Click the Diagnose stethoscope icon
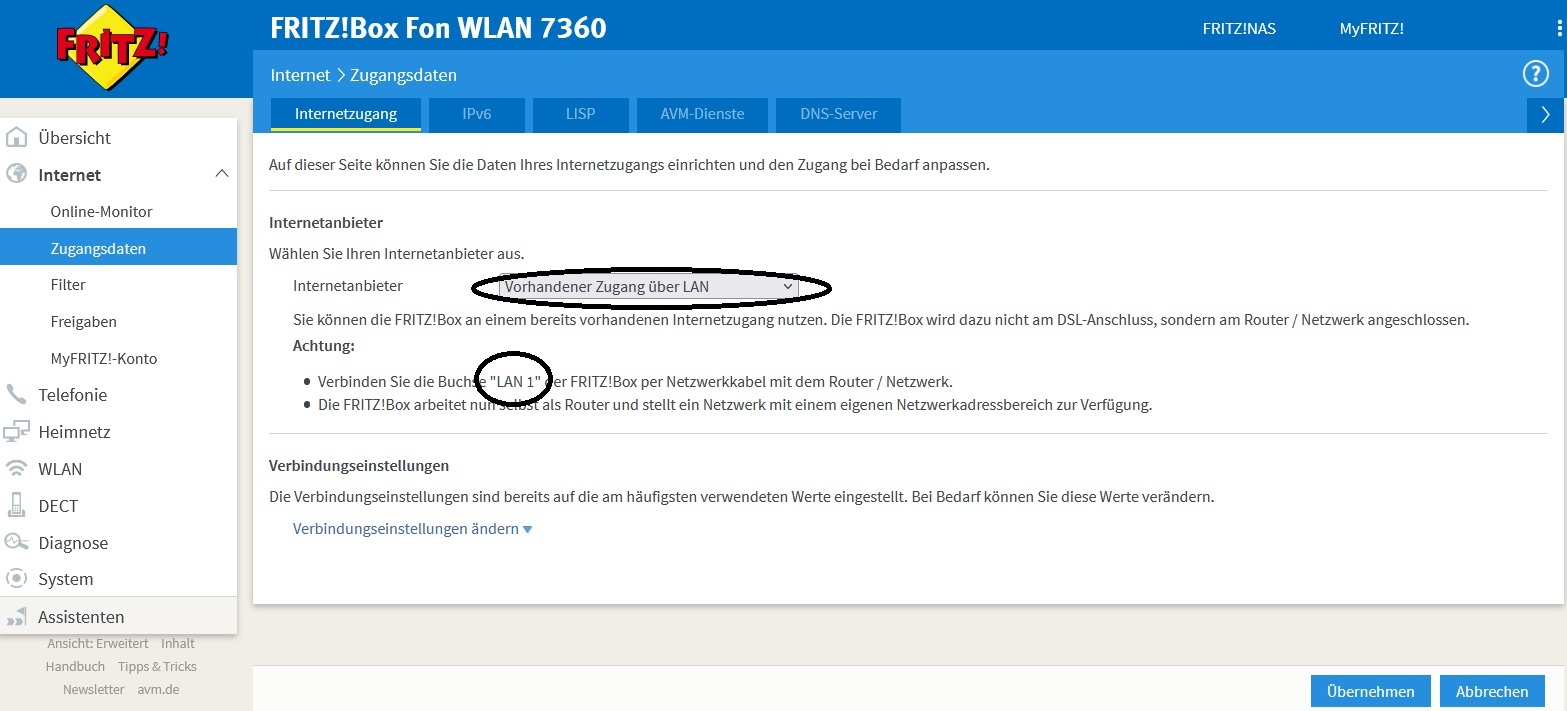This screenshot has height=711, width=1567. tap(16, 542)
